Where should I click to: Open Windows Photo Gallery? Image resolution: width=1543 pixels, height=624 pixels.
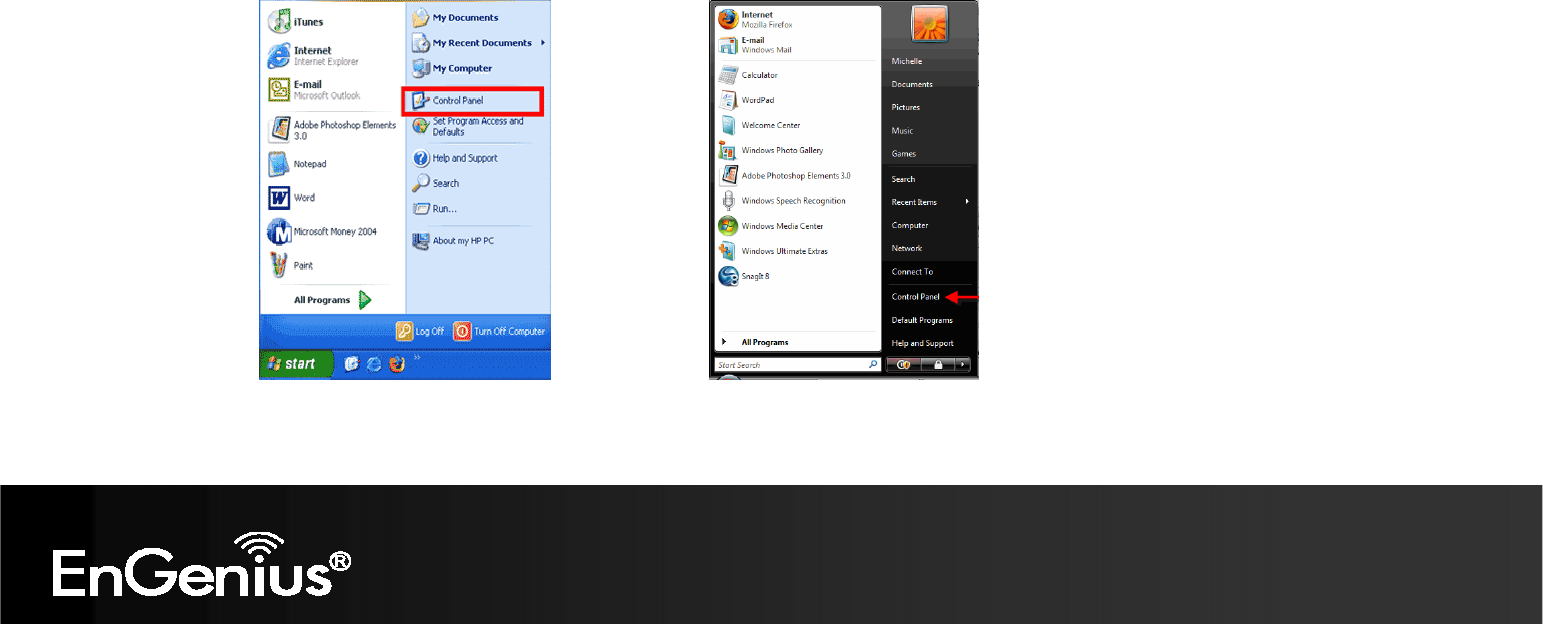click(x=771, y=150)
